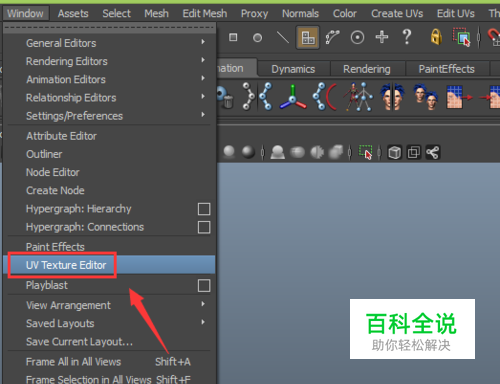The height and width of the screenshot is (384, 500).
Task: Expand Animation Editors submenu
Action: pyautogui.click(x=109, y=79)
